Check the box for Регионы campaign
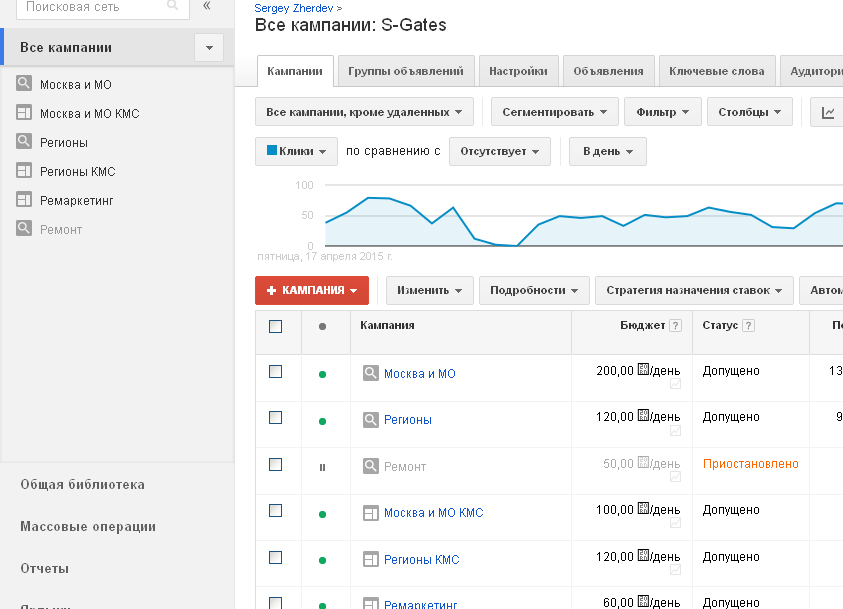 [x=275, y=418]
